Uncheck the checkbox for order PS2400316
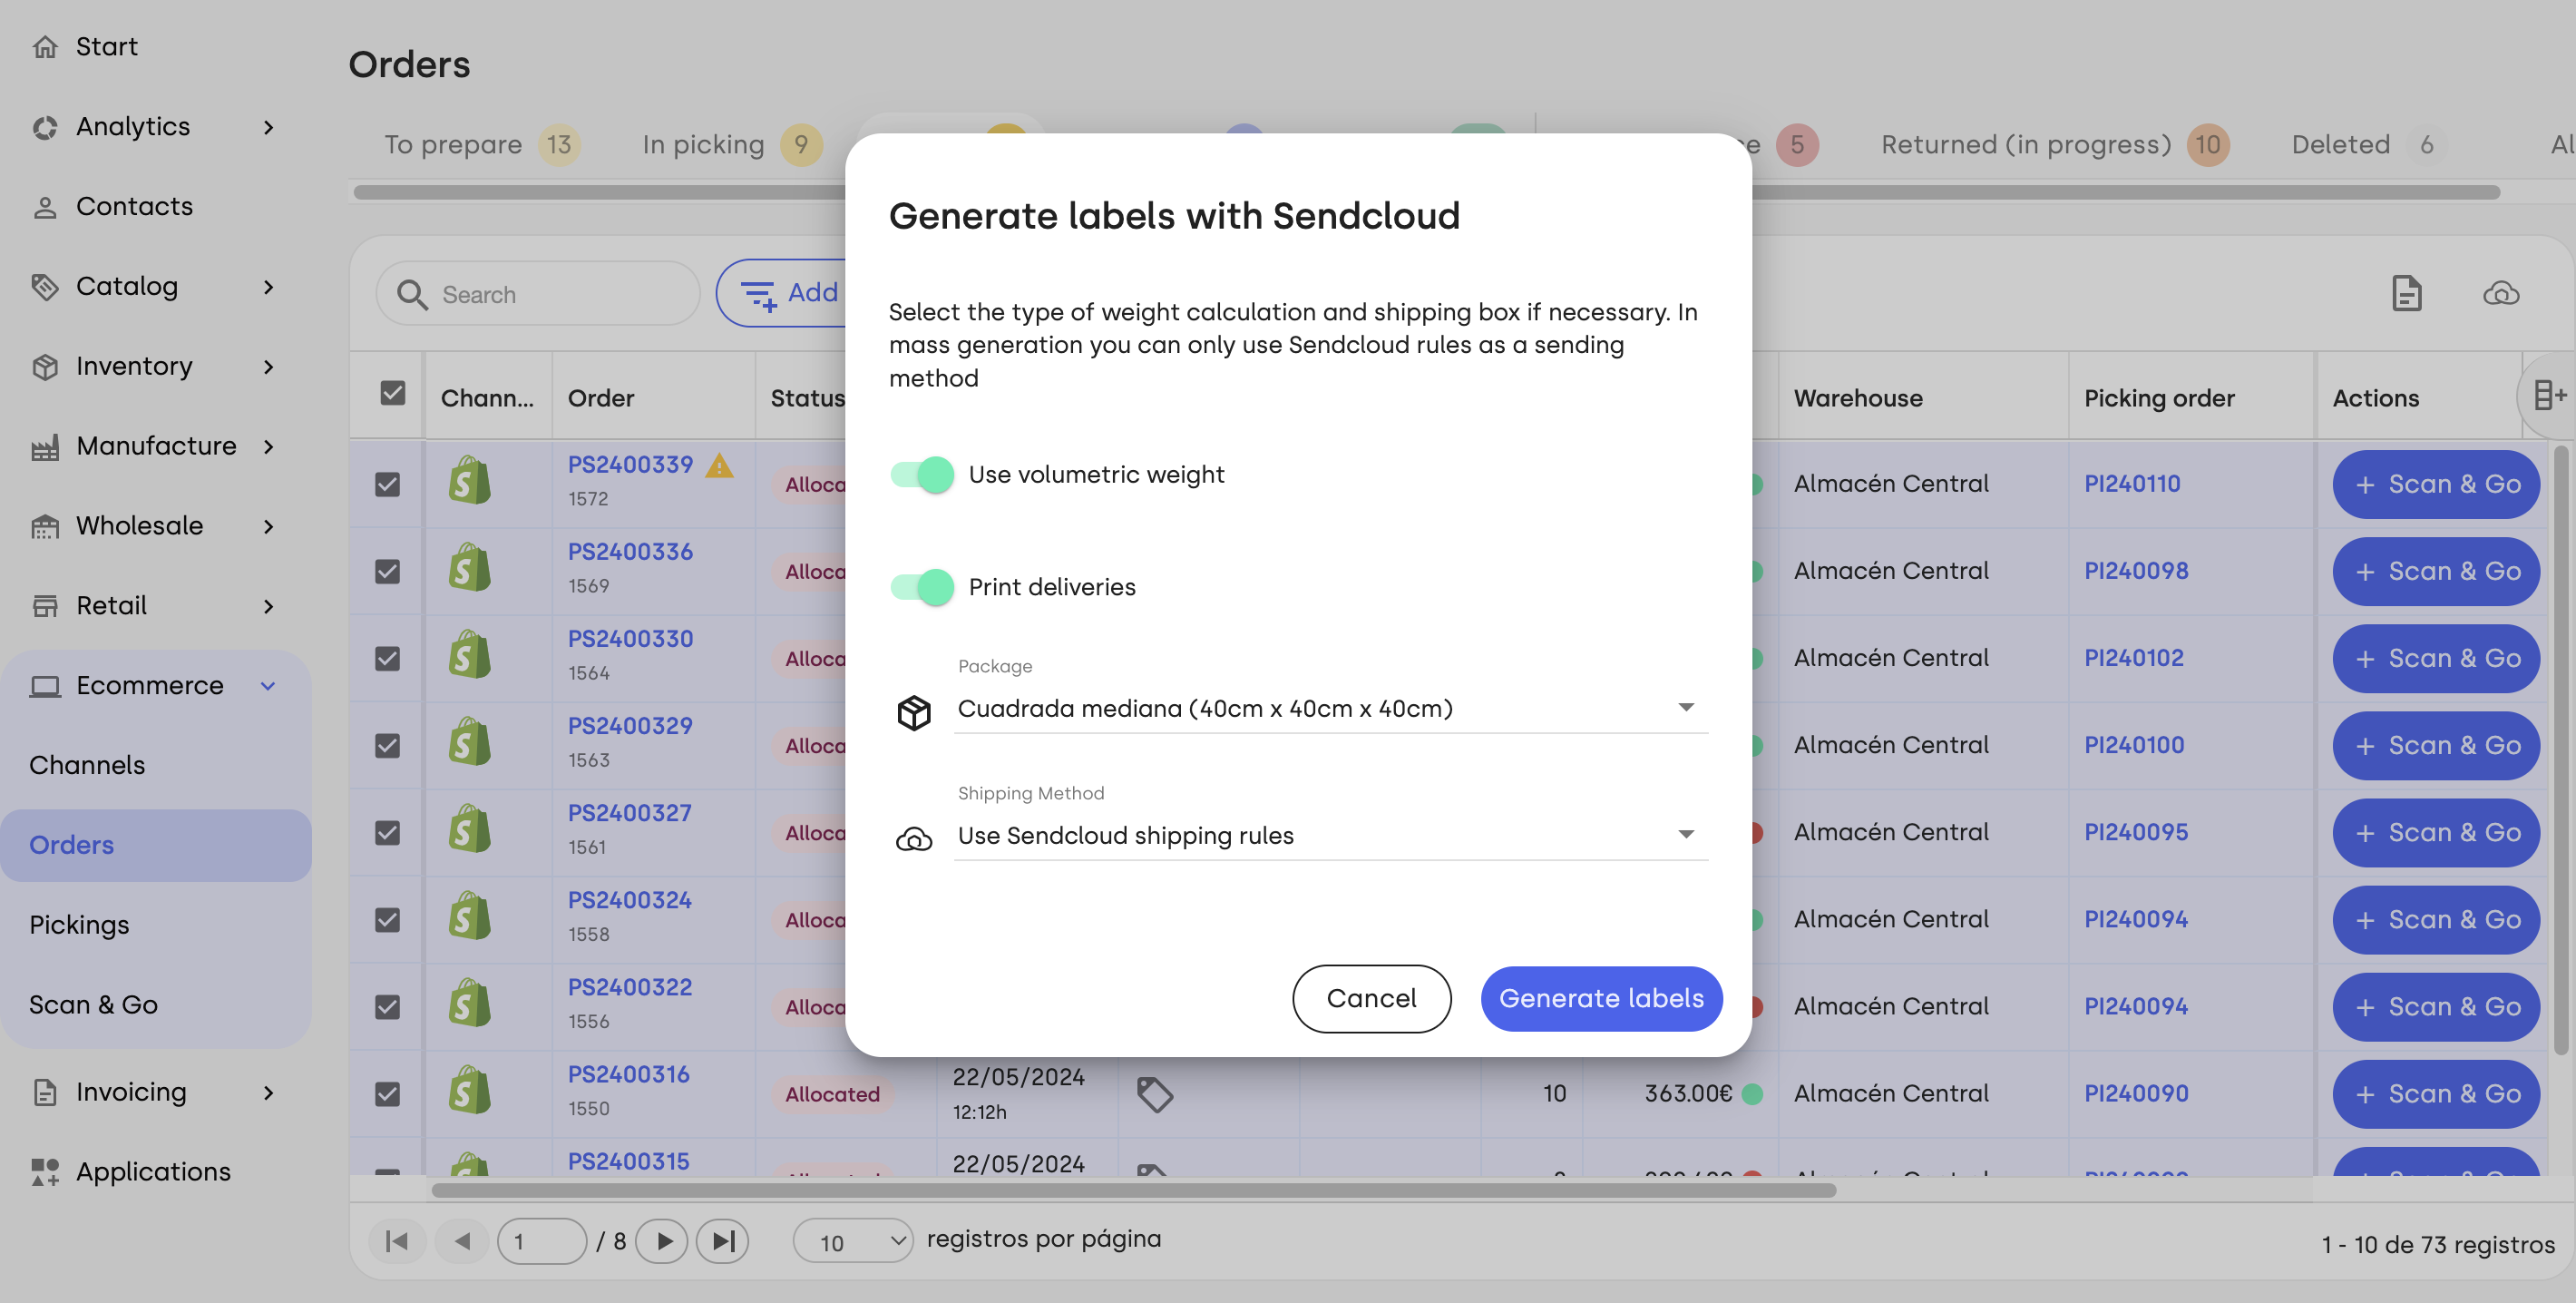This screenshot has width=2576, height=1303. point(387,1094)
